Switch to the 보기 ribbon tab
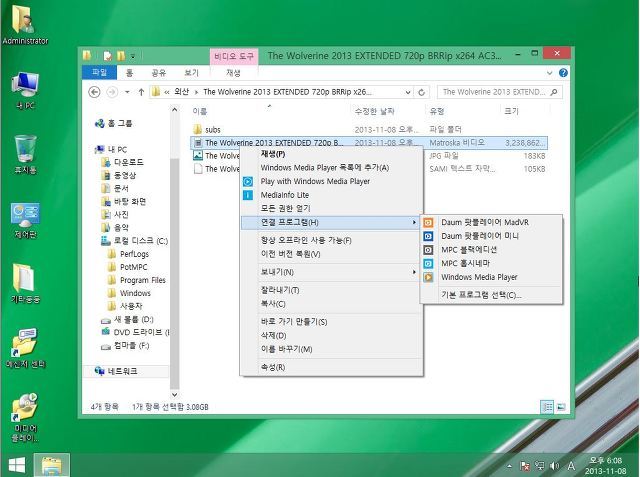 [x=191, y=73]
